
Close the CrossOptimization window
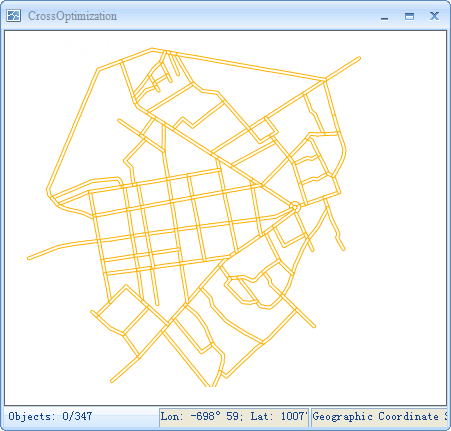(x=434, y=16)
